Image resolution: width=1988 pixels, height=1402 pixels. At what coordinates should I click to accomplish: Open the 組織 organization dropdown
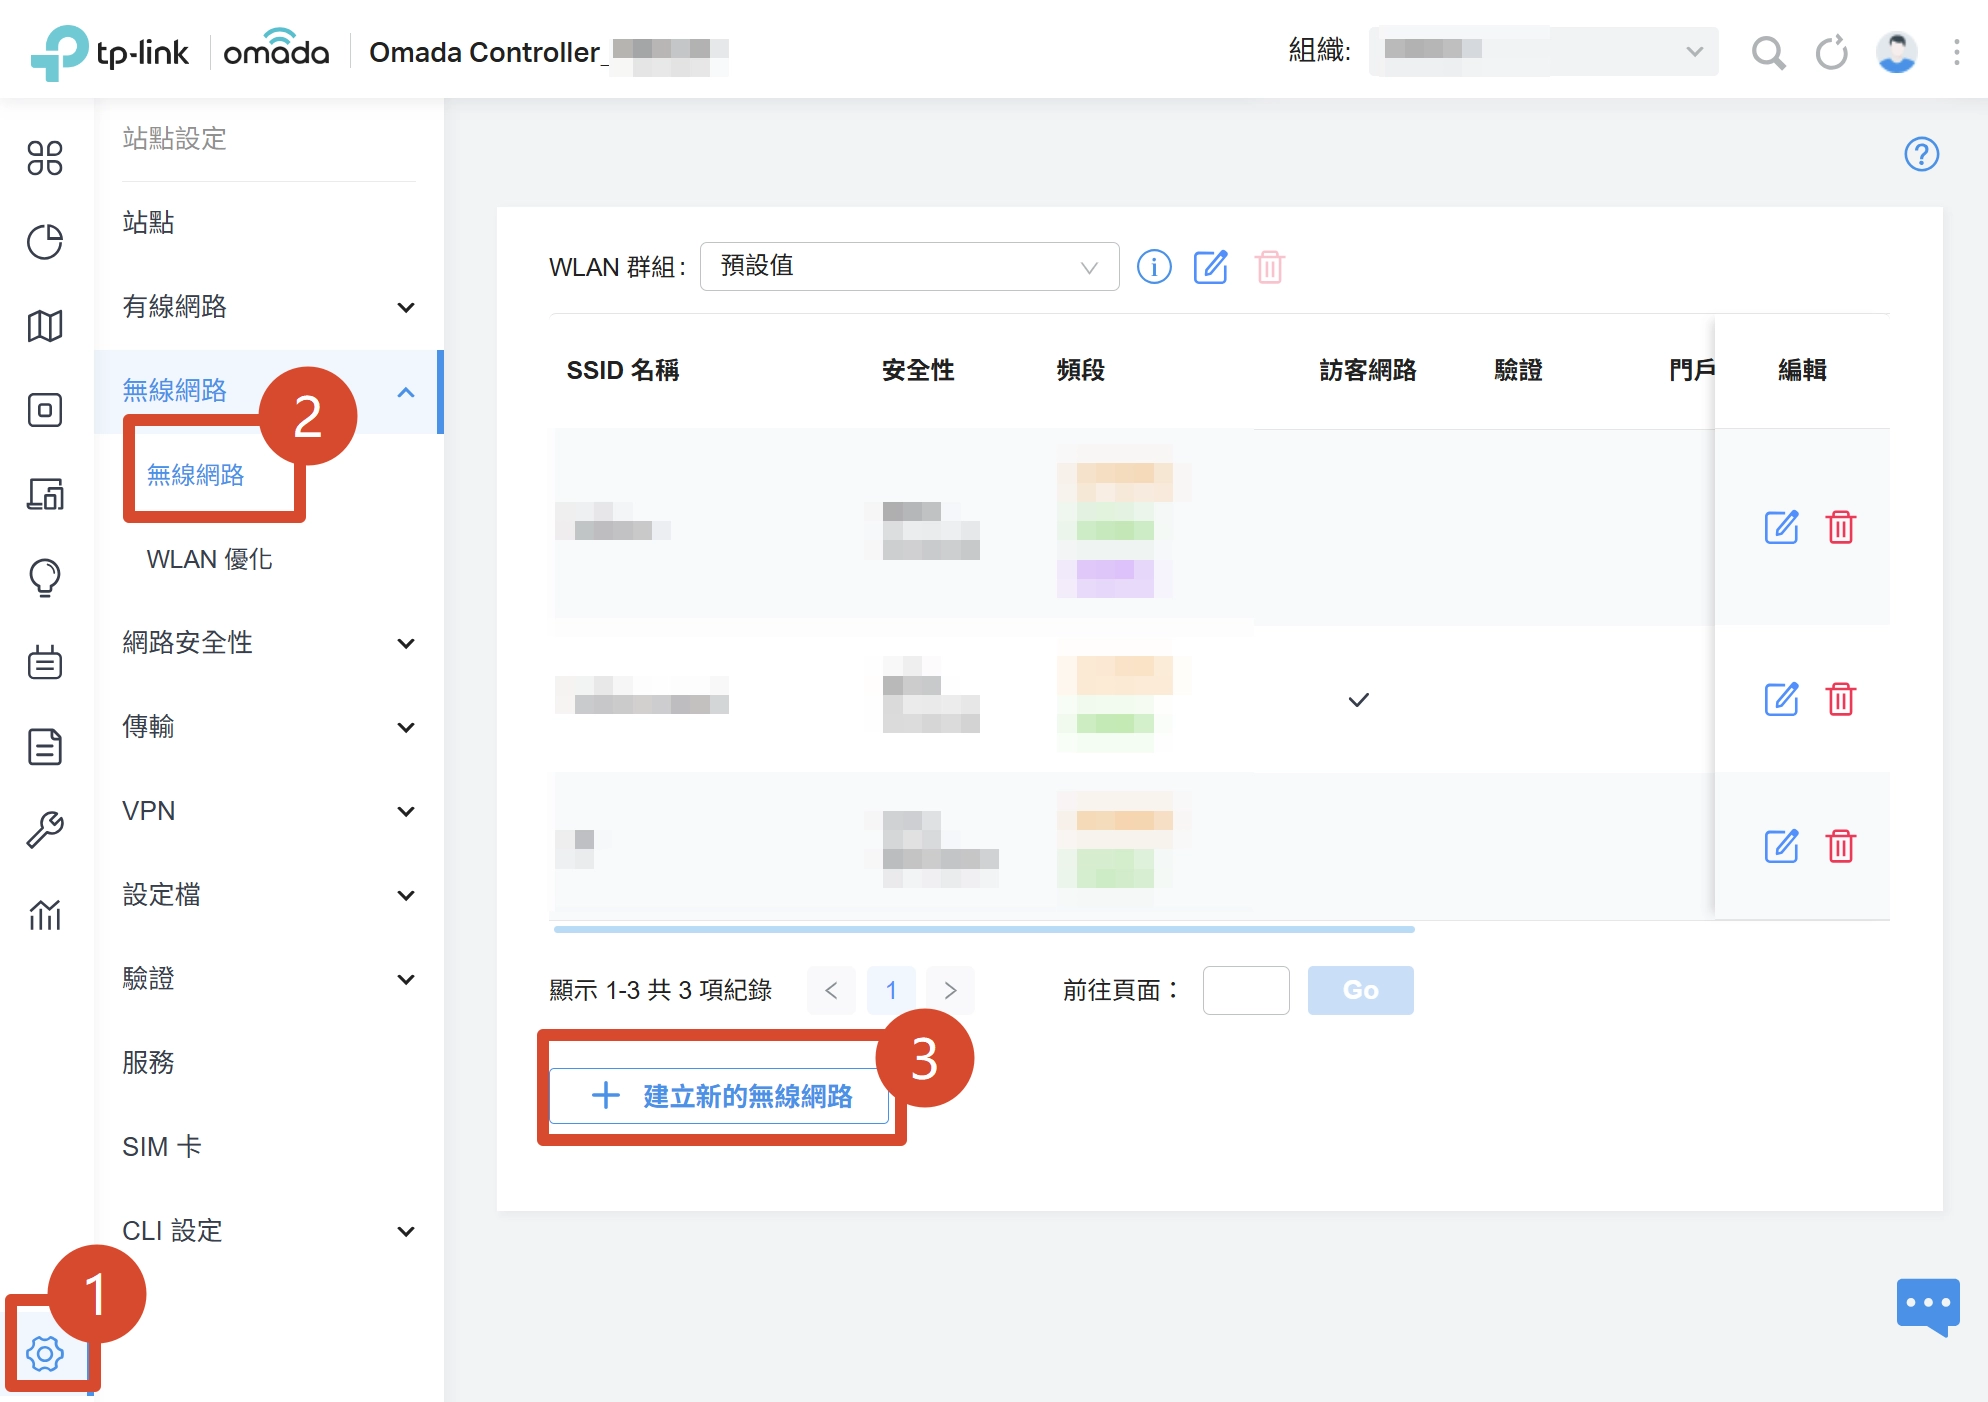pos(1543,51)
